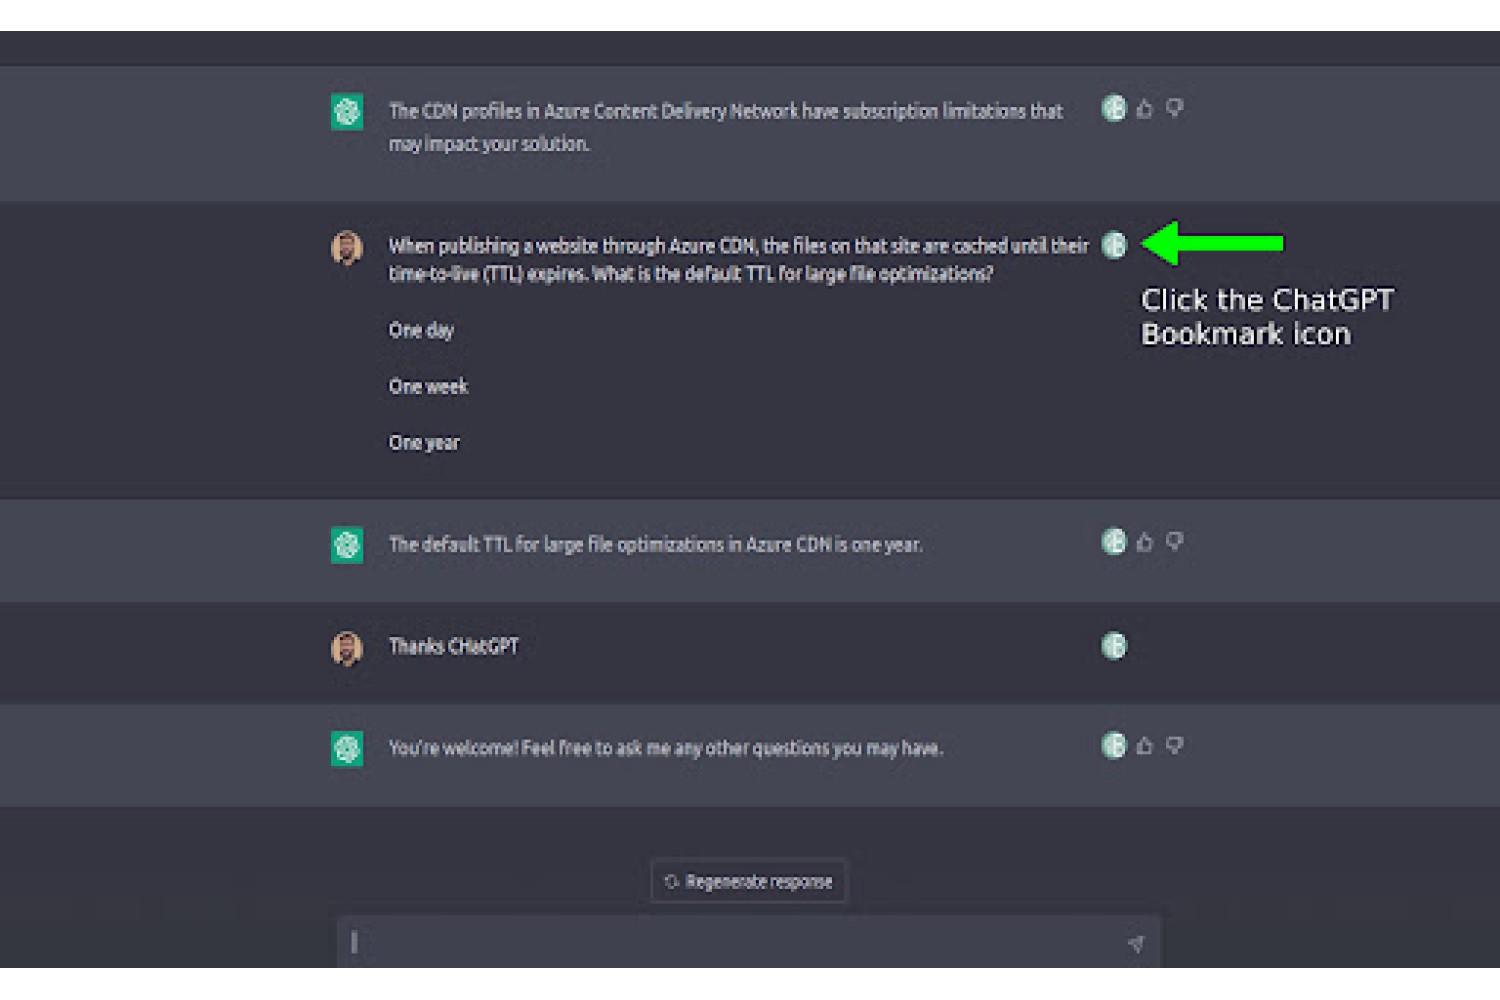Click bookmark icon on CDN profiles response

[x=1114, y=108]
